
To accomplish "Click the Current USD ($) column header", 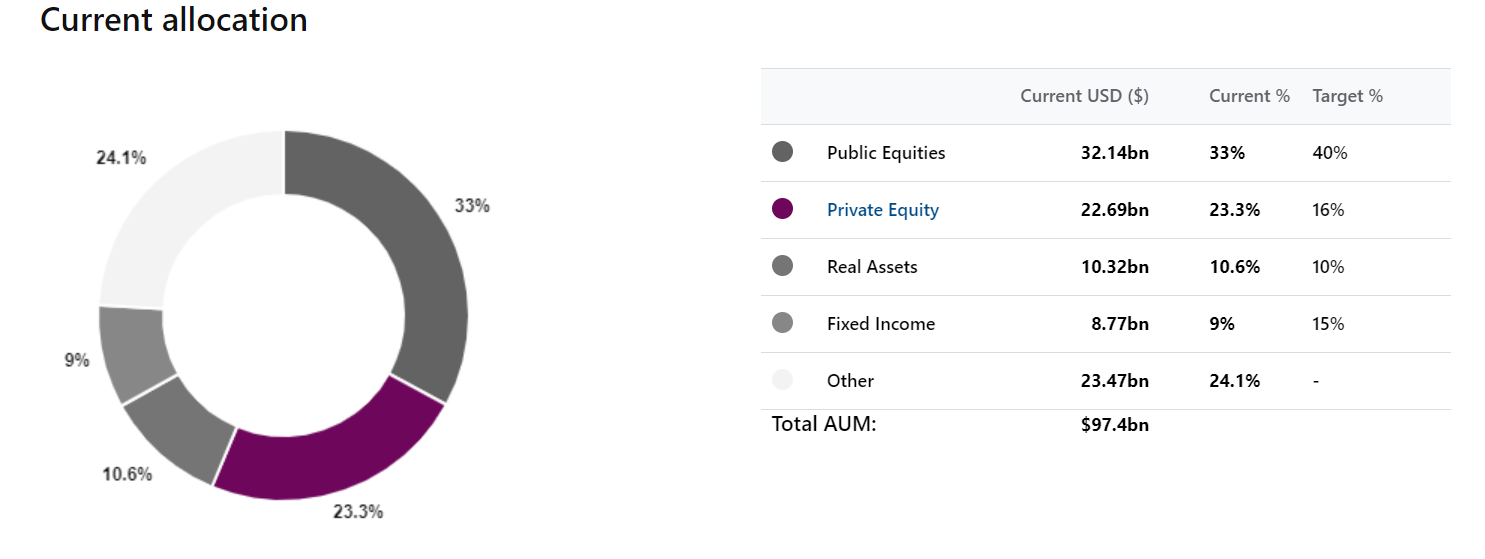I will point(1084,96).
